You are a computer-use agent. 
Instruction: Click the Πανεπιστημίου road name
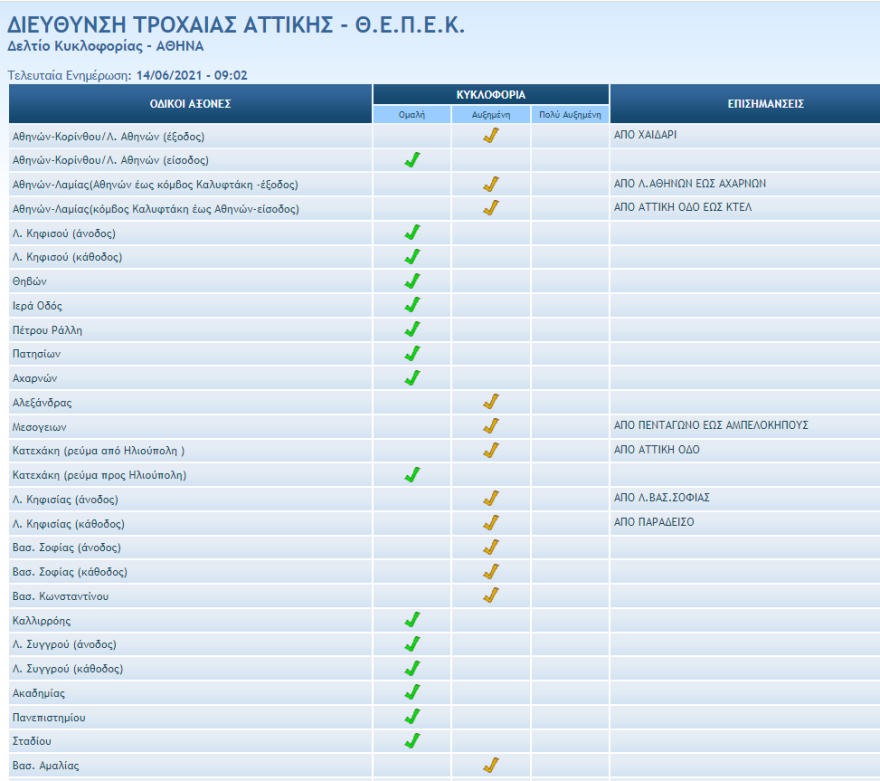[x=48, y=717]
